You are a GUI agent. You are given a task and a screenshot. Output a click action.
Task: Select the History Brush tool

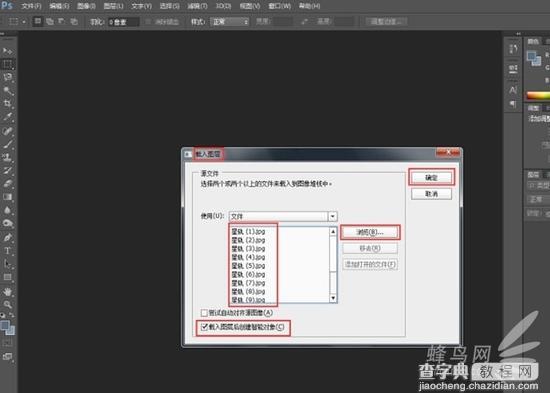pos(7,171)
